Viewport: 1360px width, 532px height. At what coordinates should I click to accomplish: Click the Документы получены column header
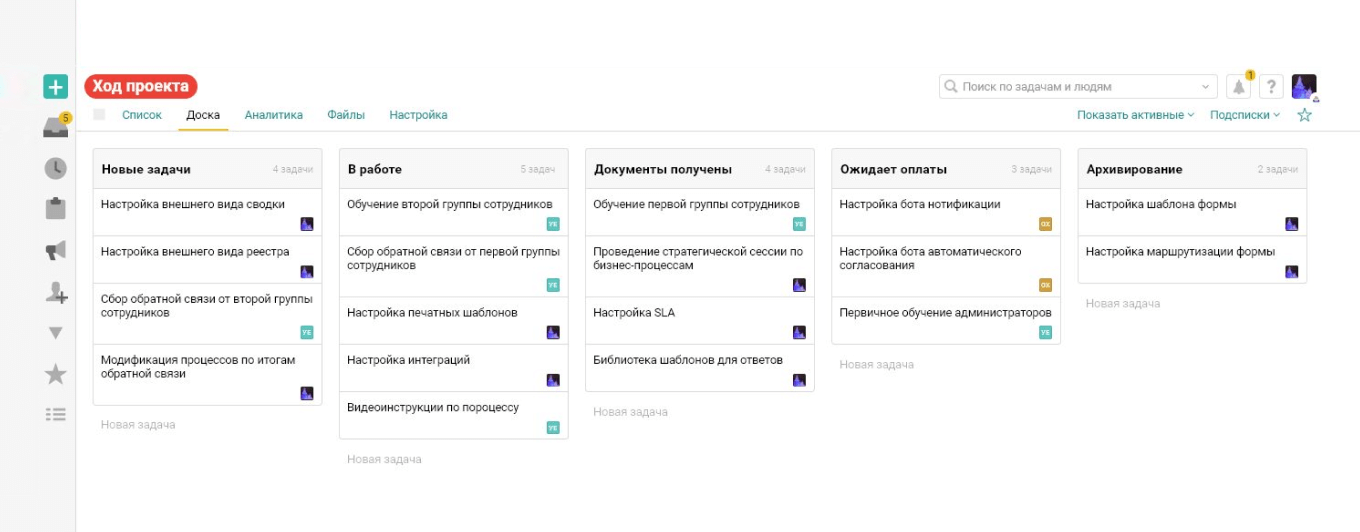click(699, 169)
